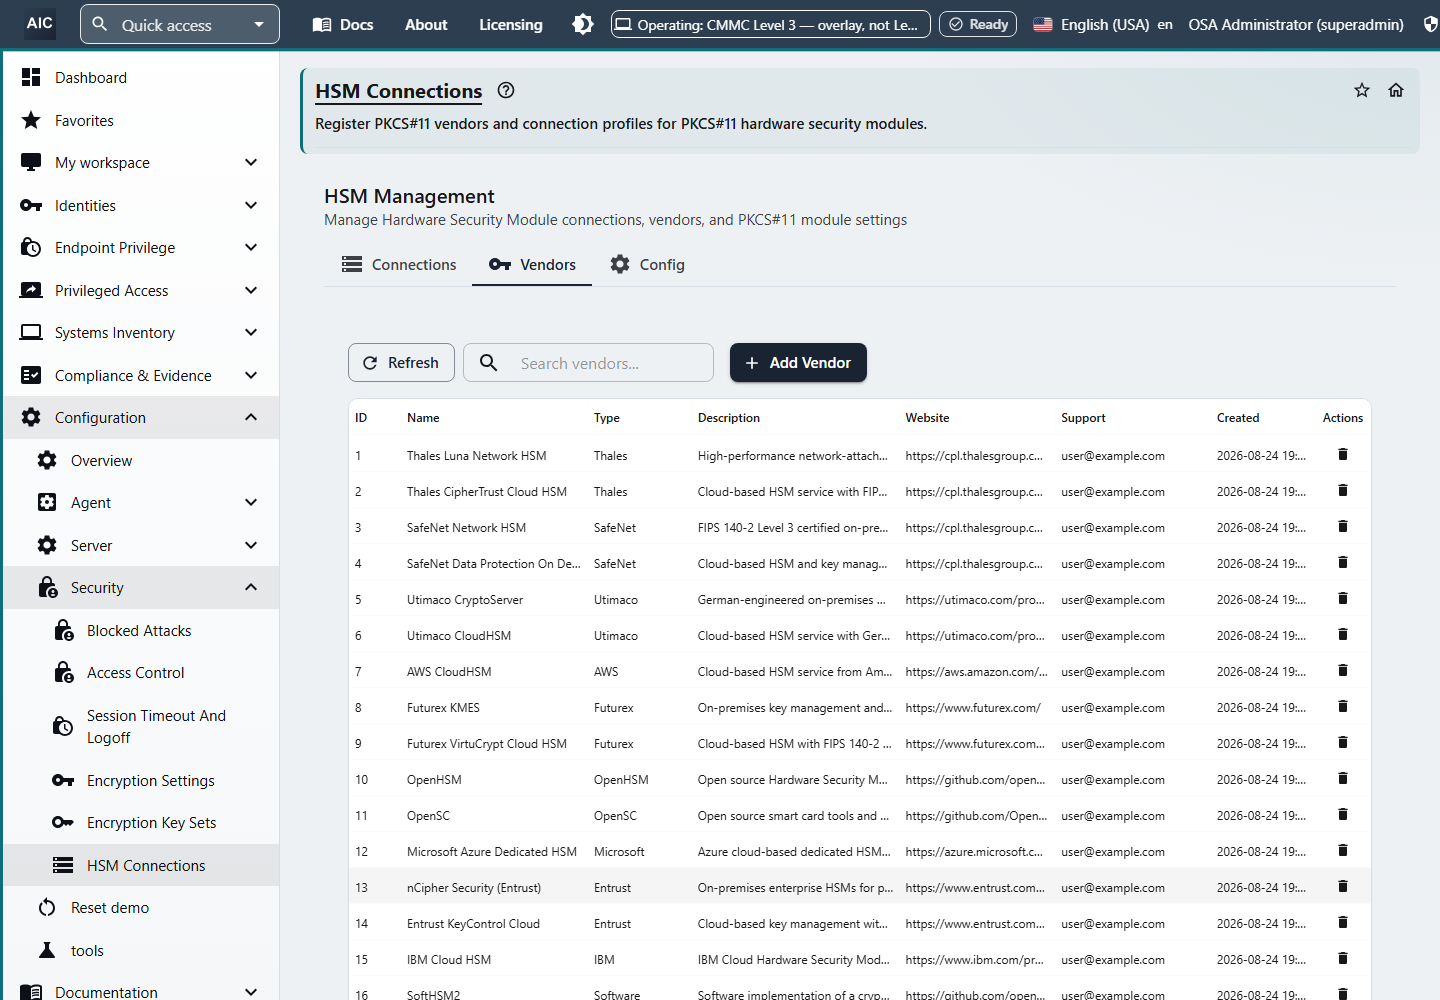Change language from English (USA)
The height and width of the screenshot is (1000, 1440).
coord(1102,24)
